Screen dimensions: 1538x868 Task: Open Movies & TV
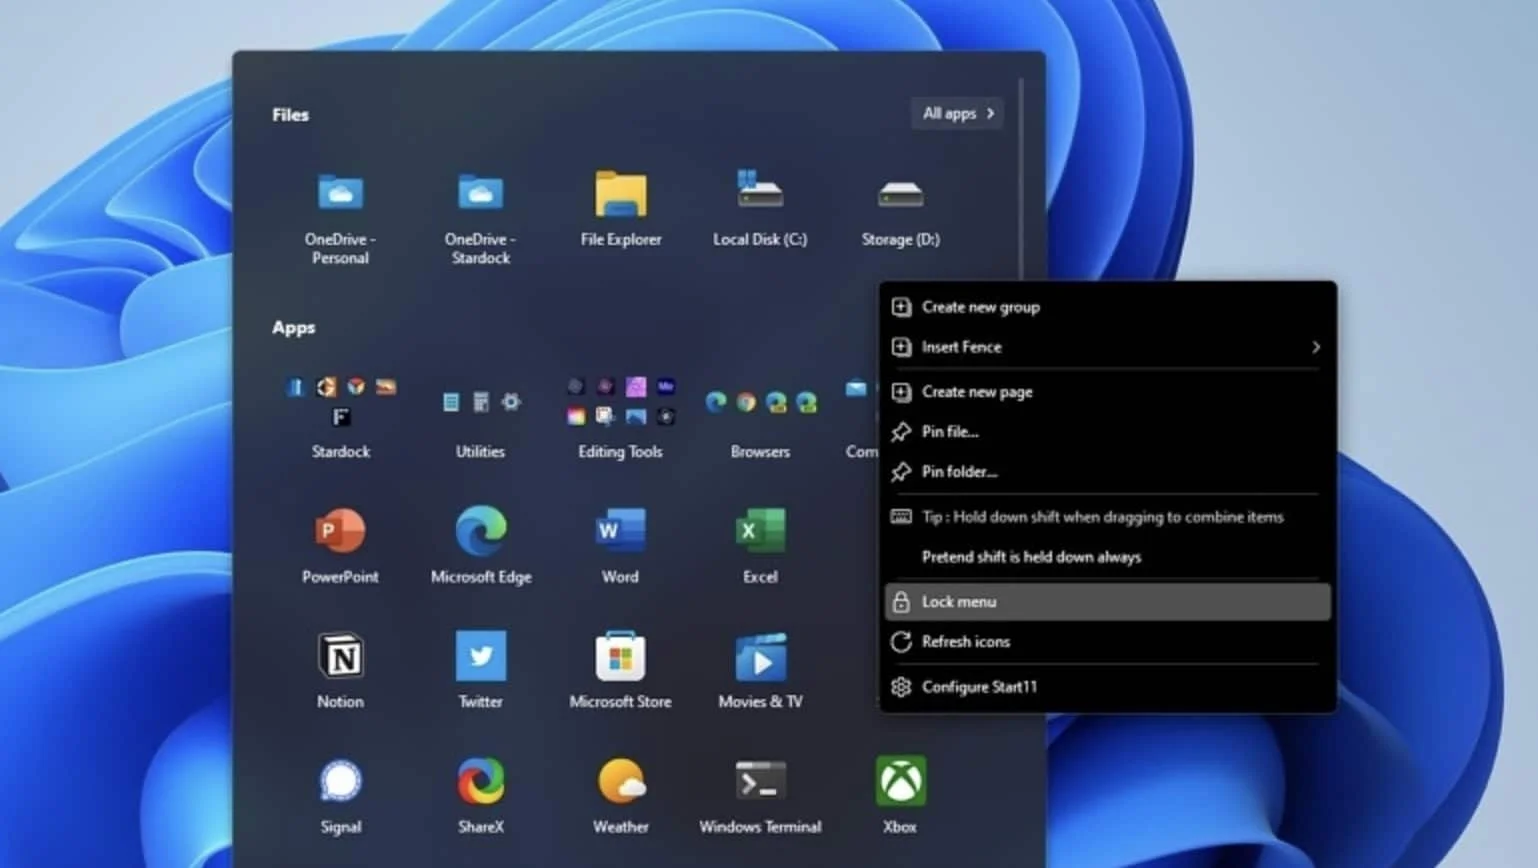point(760,670)
